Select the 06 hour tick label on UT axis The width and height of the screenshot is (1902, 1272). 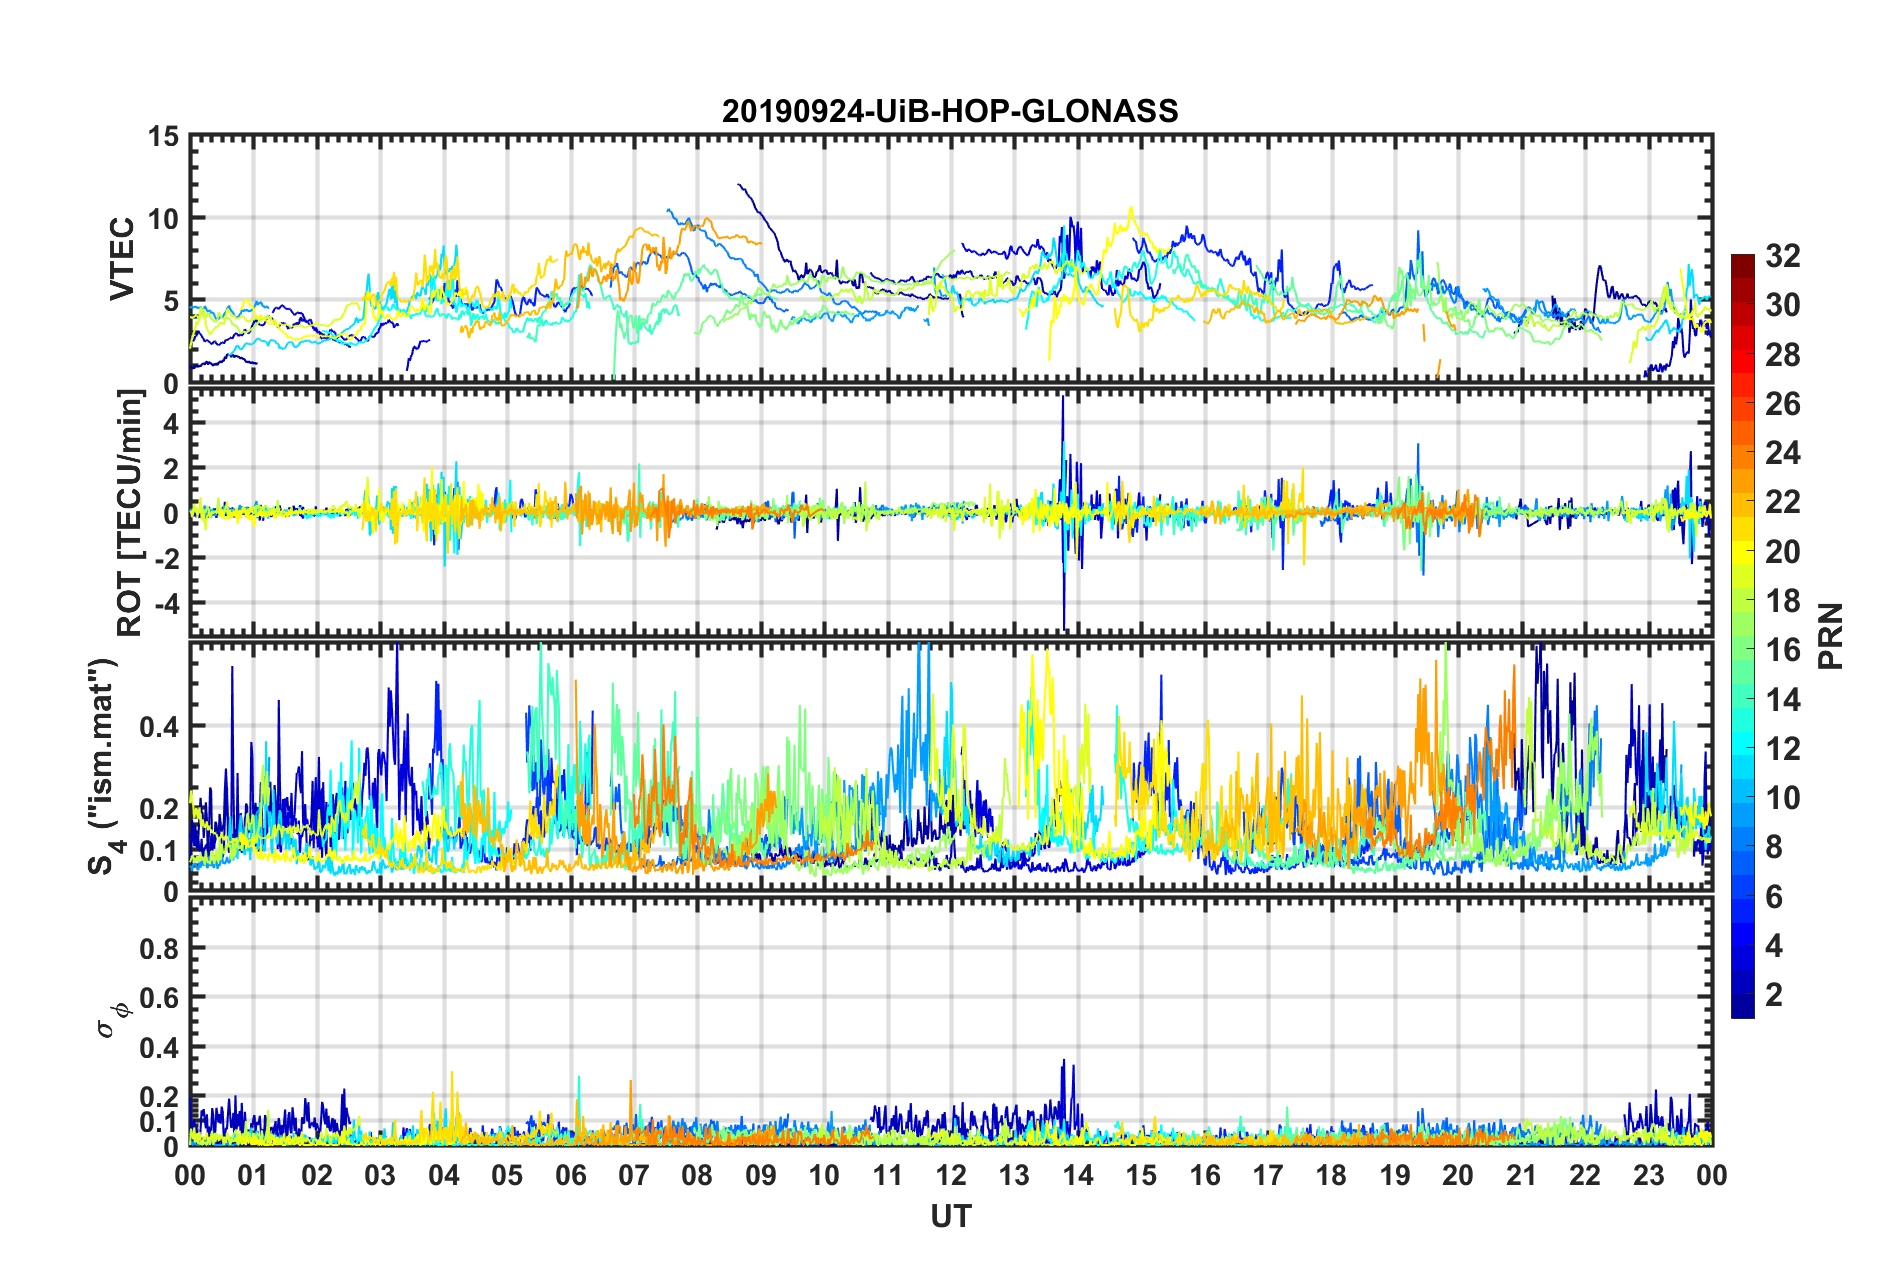click(x=571, y=1175)
